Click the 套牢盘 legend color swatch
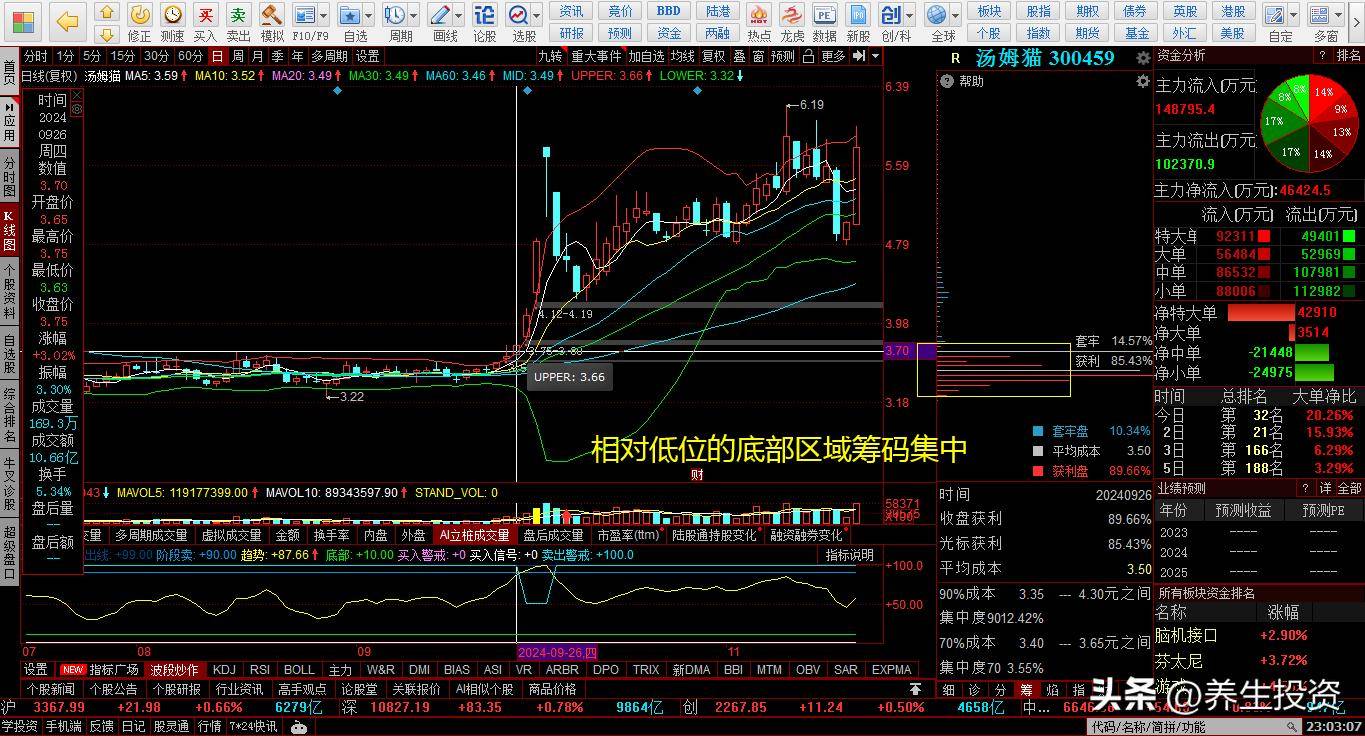The height and width of the screenshot is (736, 1365). [1038, 431]
